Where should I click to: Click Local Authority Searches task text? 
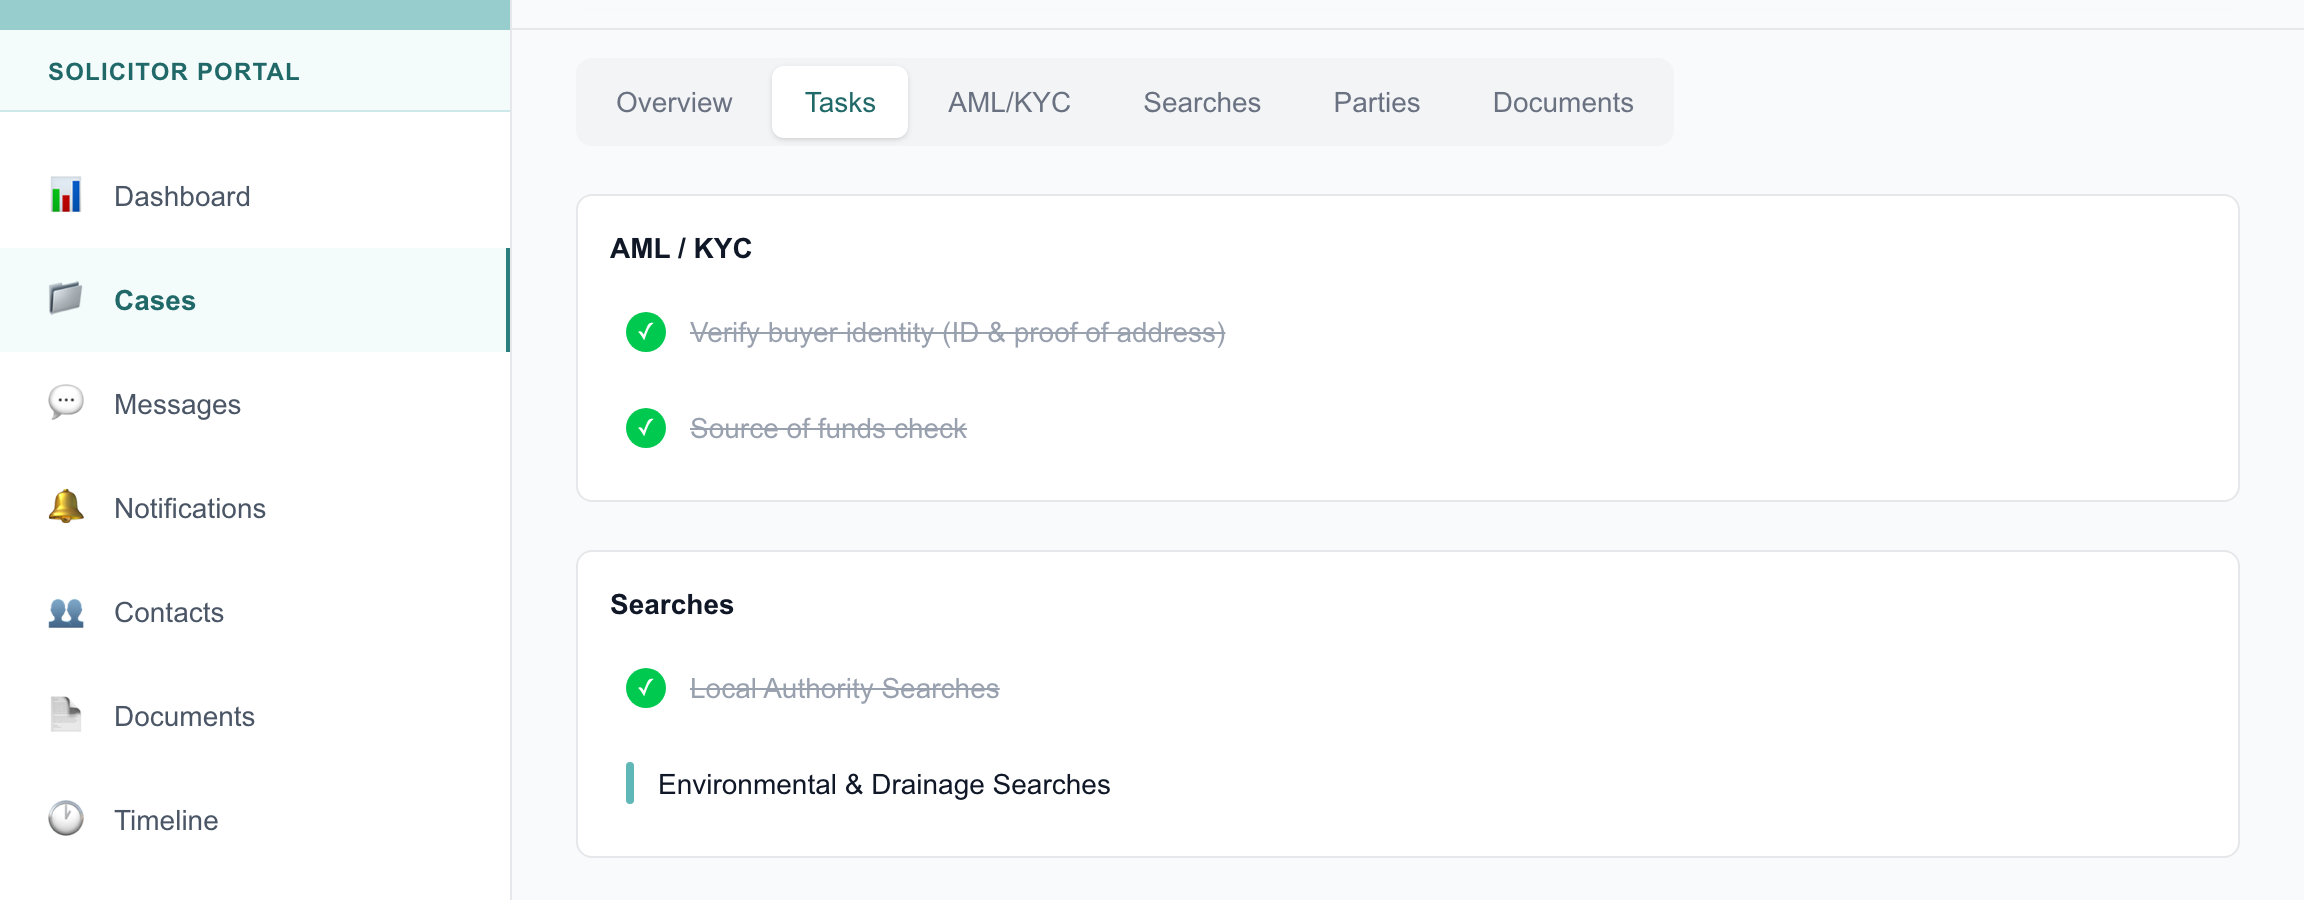(x=844, y=688)
